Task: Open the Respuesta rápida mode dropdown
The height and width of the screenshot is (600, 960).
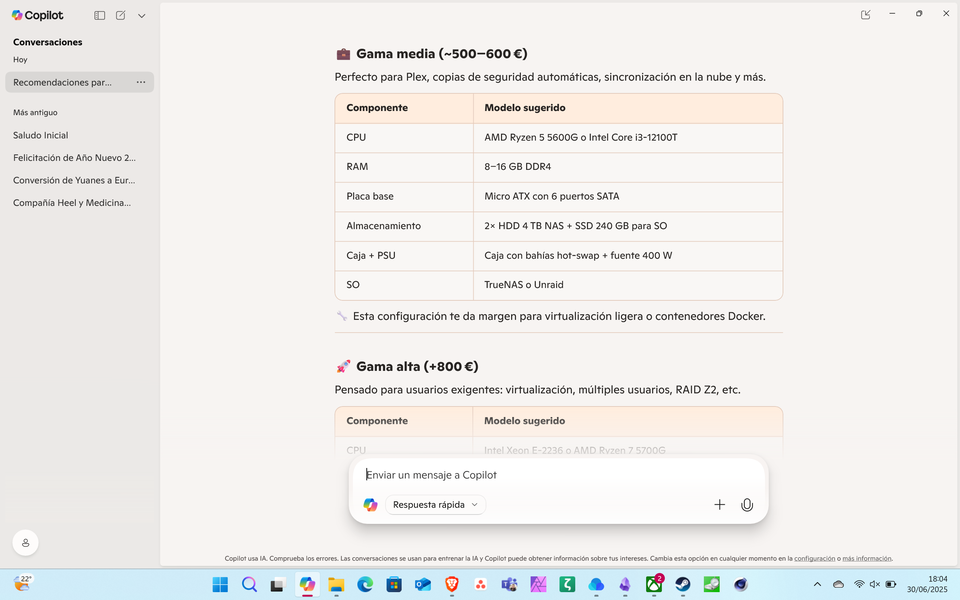Action: coord(435,504)
